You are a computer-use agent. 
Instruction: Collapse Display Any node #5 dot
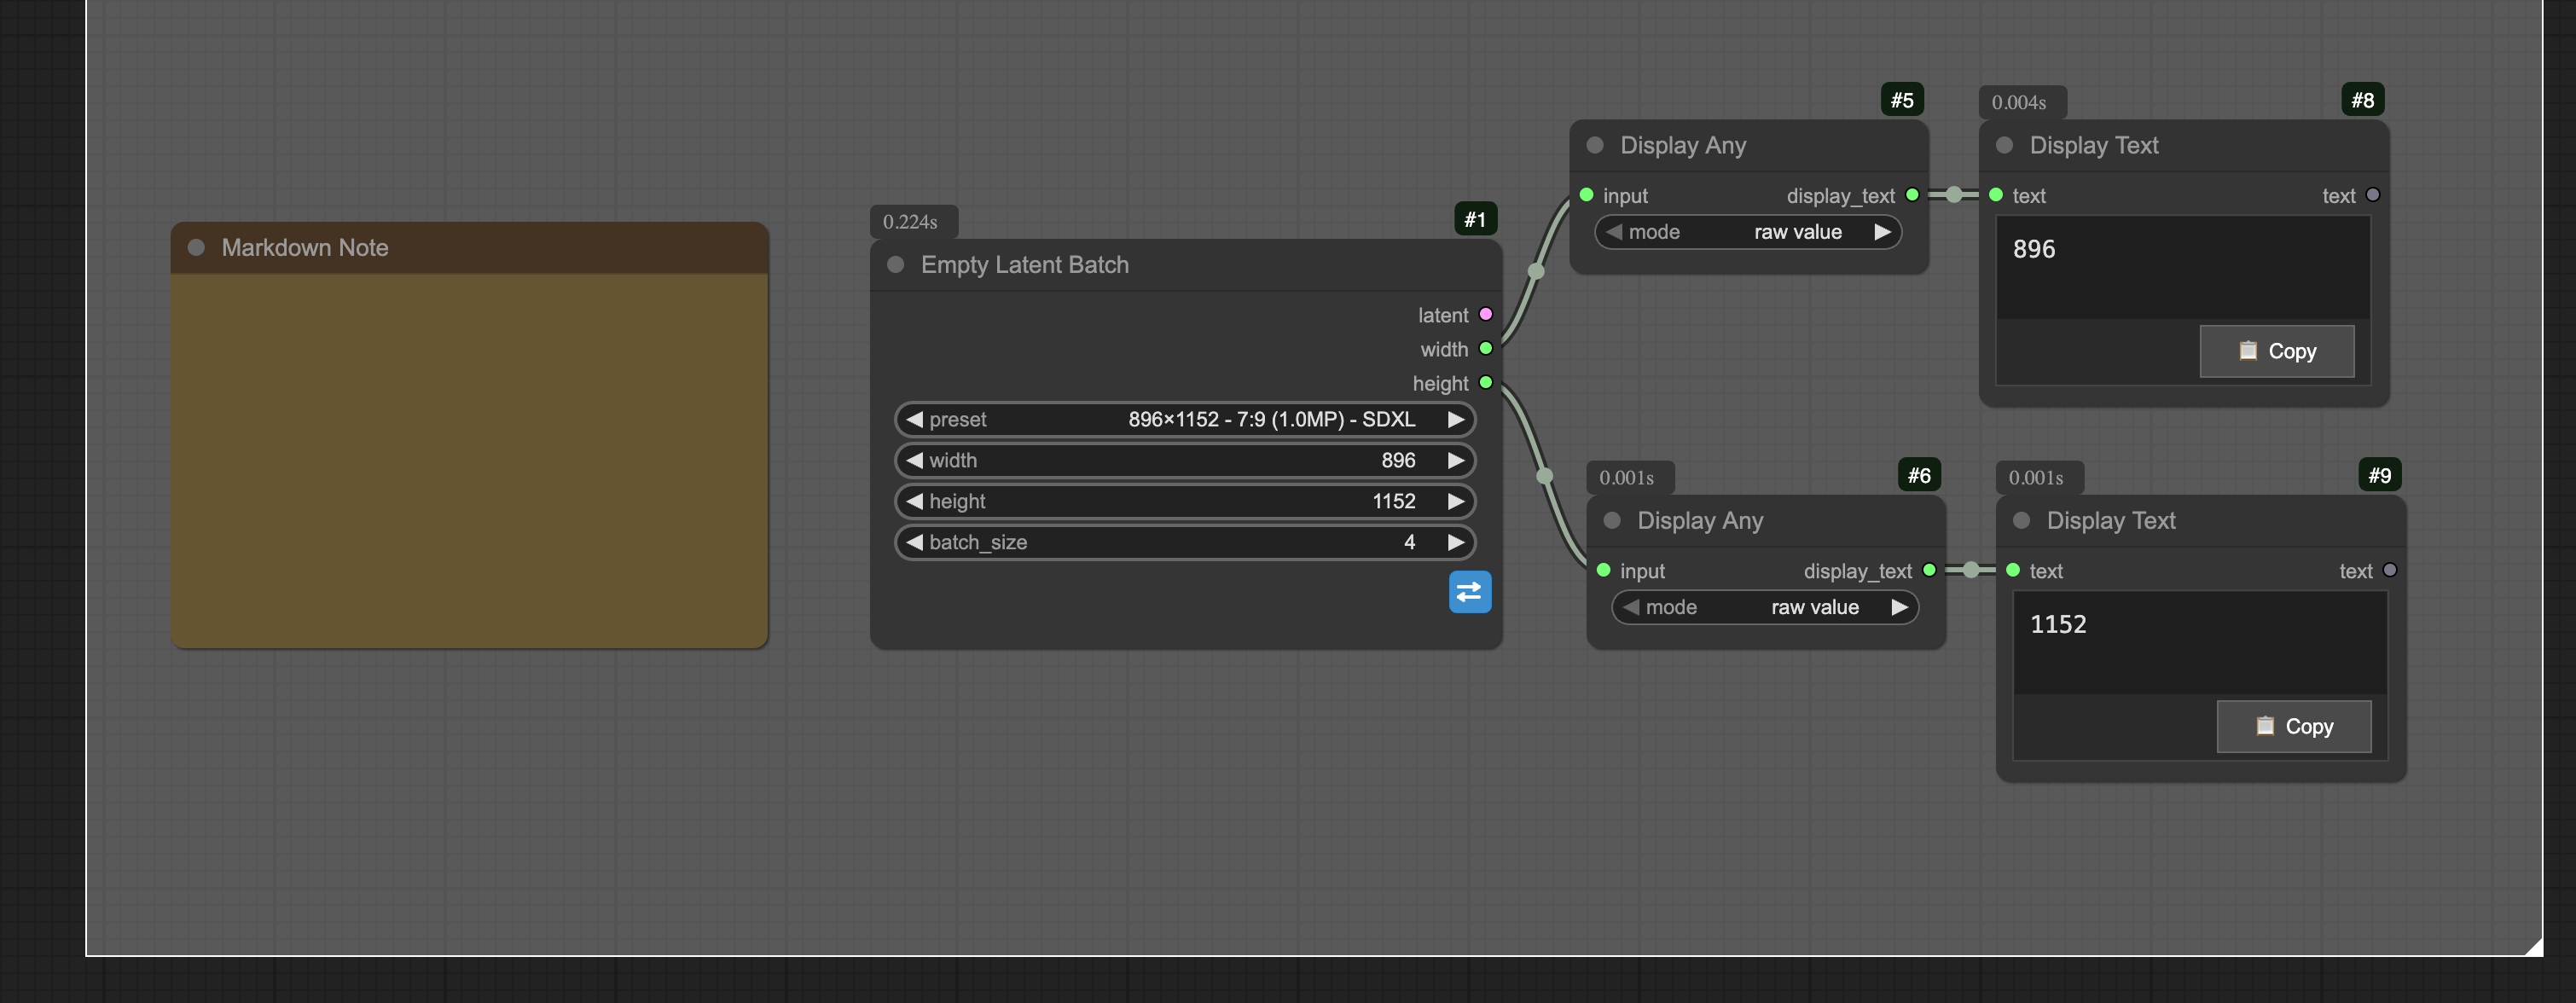[1595, 146]
